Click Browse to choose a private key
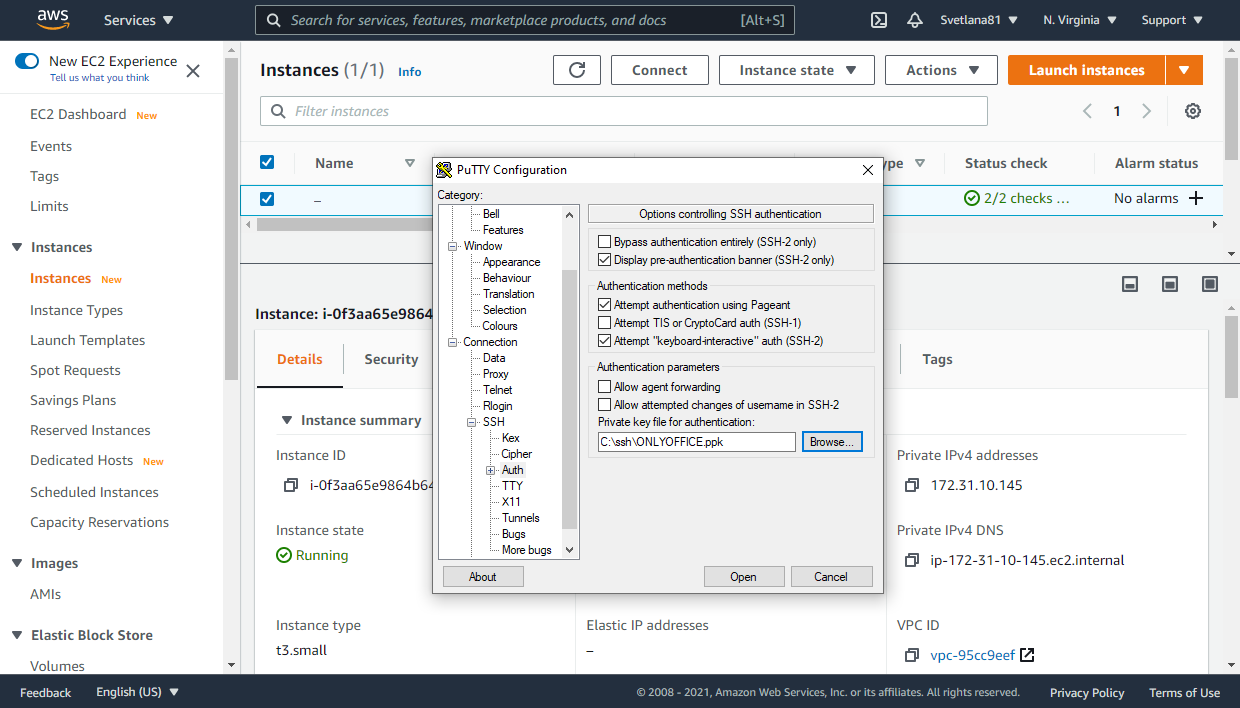Viewport: 1240px width, 708px height. coord(831,442)
